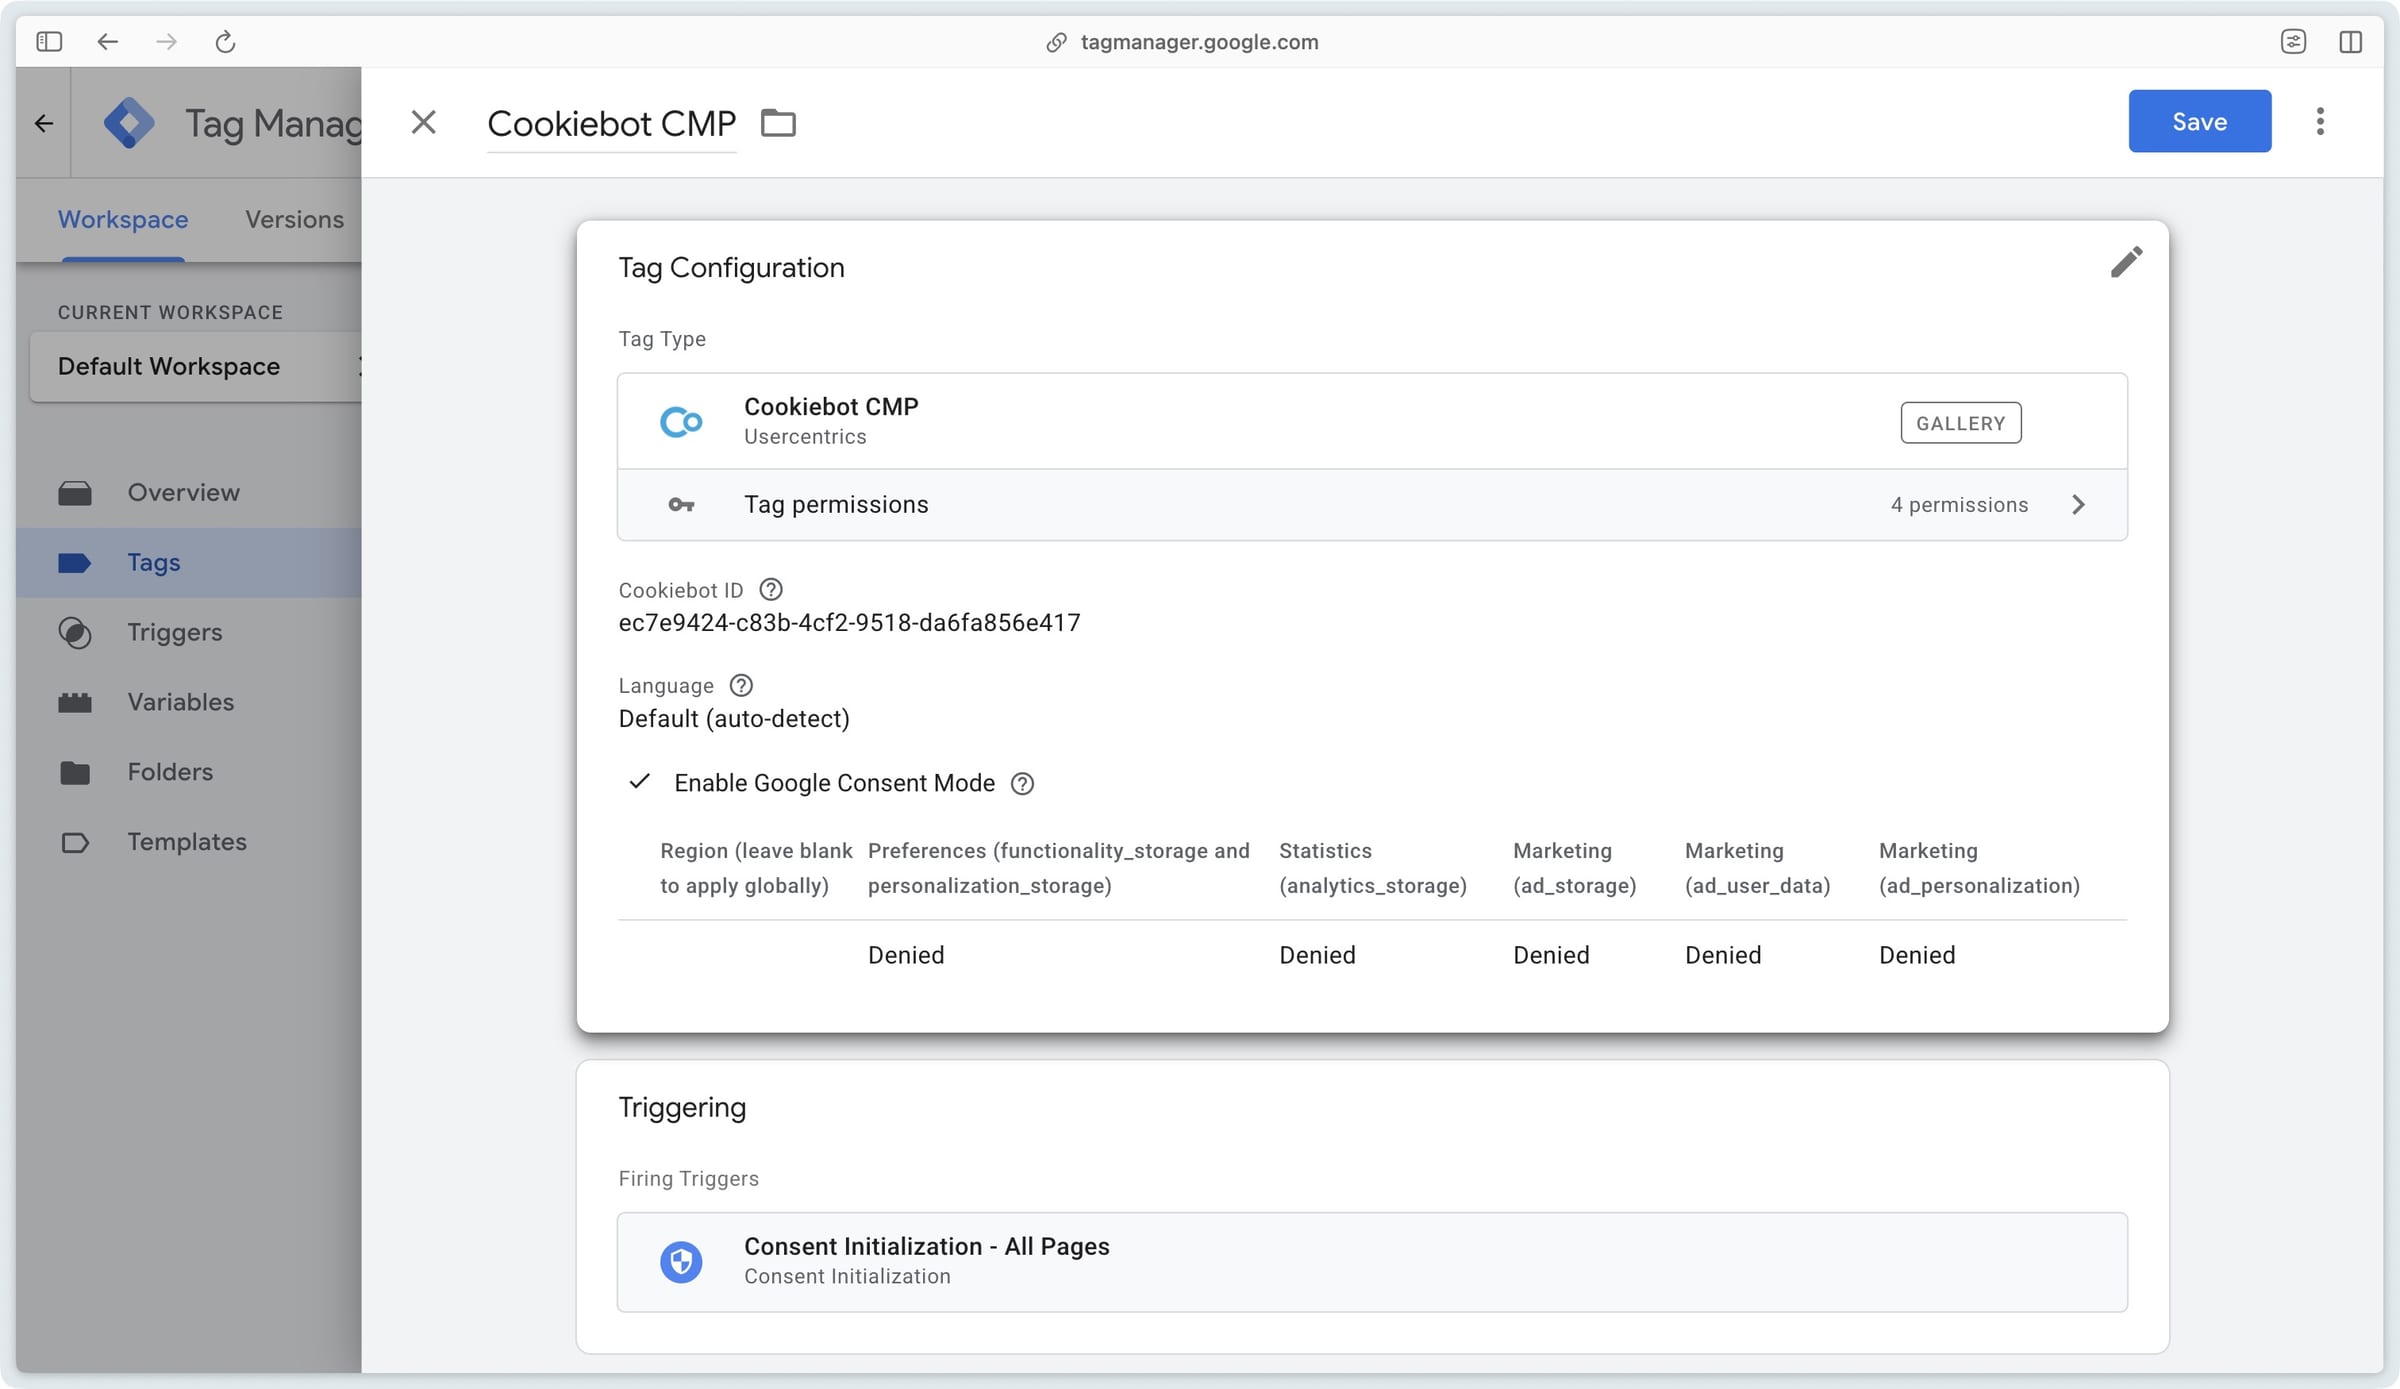Open the Consent Initialization - All Pages trigger
This screenshot has width=2400, height=1389.
click(x=1372, y=1261)
